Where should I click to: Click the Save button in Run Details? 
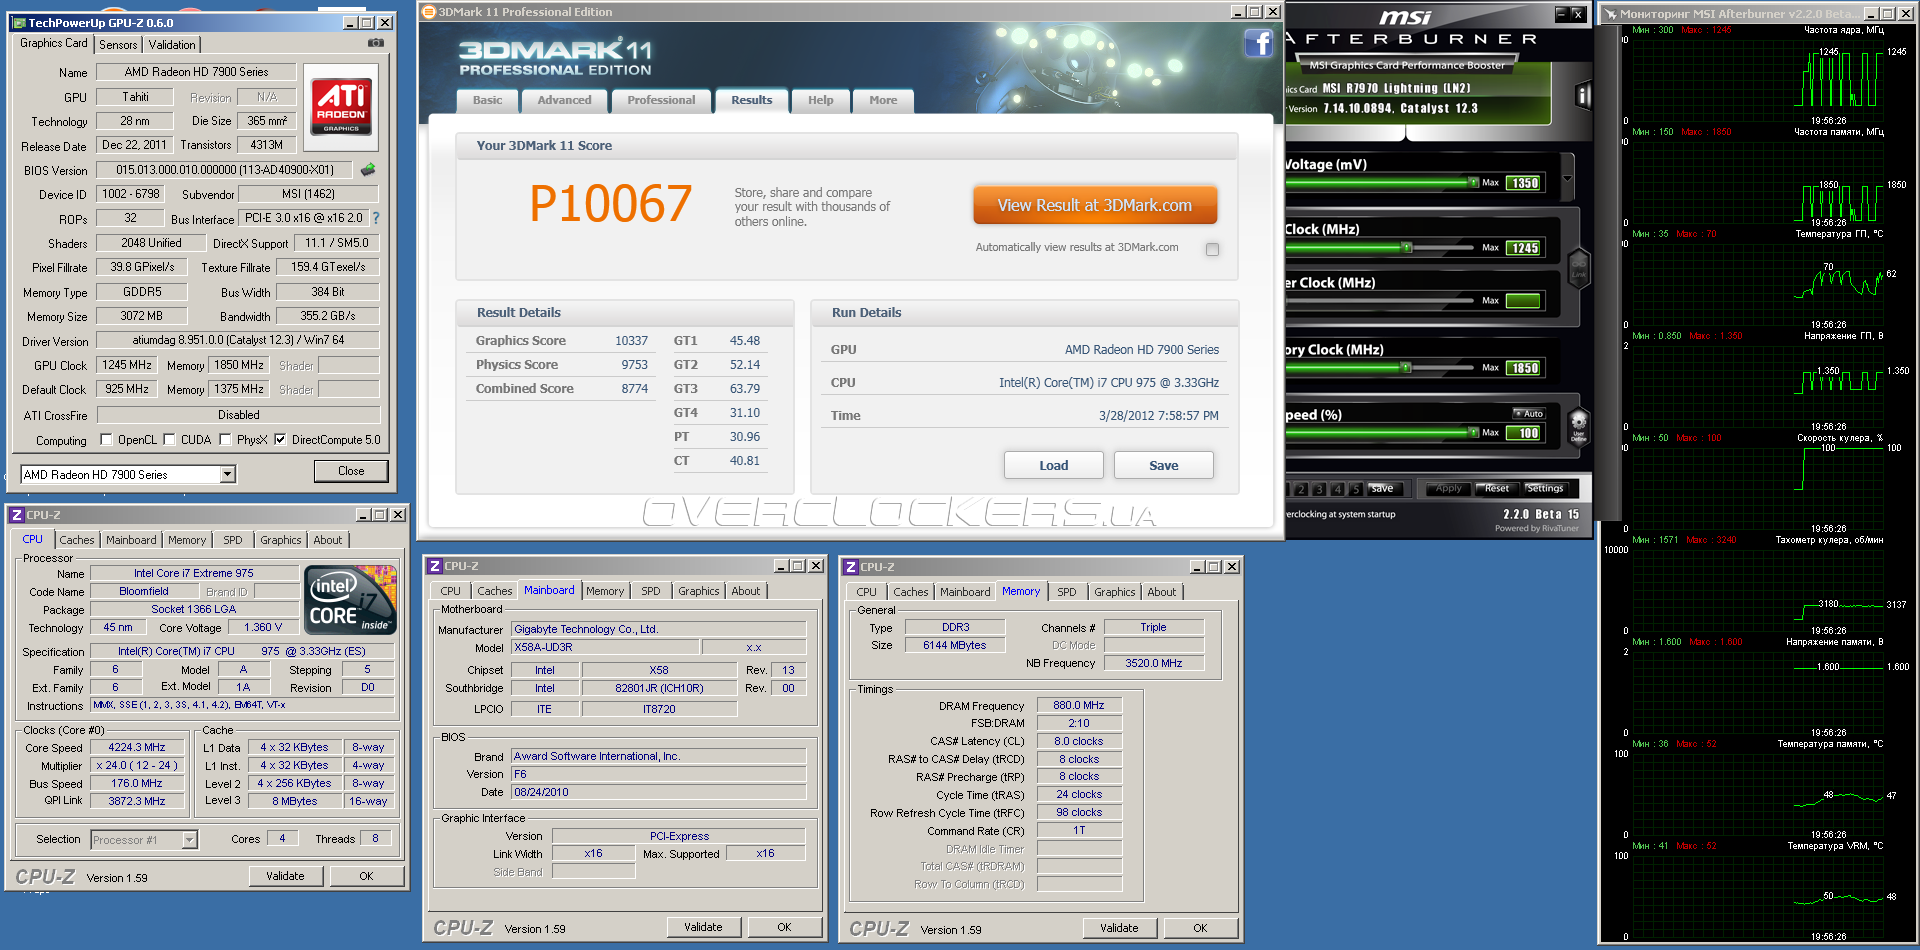coord(1164,465)
